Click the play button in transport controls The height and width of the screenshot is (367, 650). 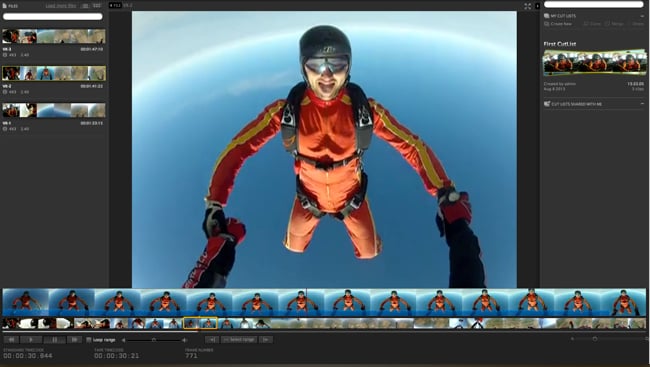coord(31,340)
